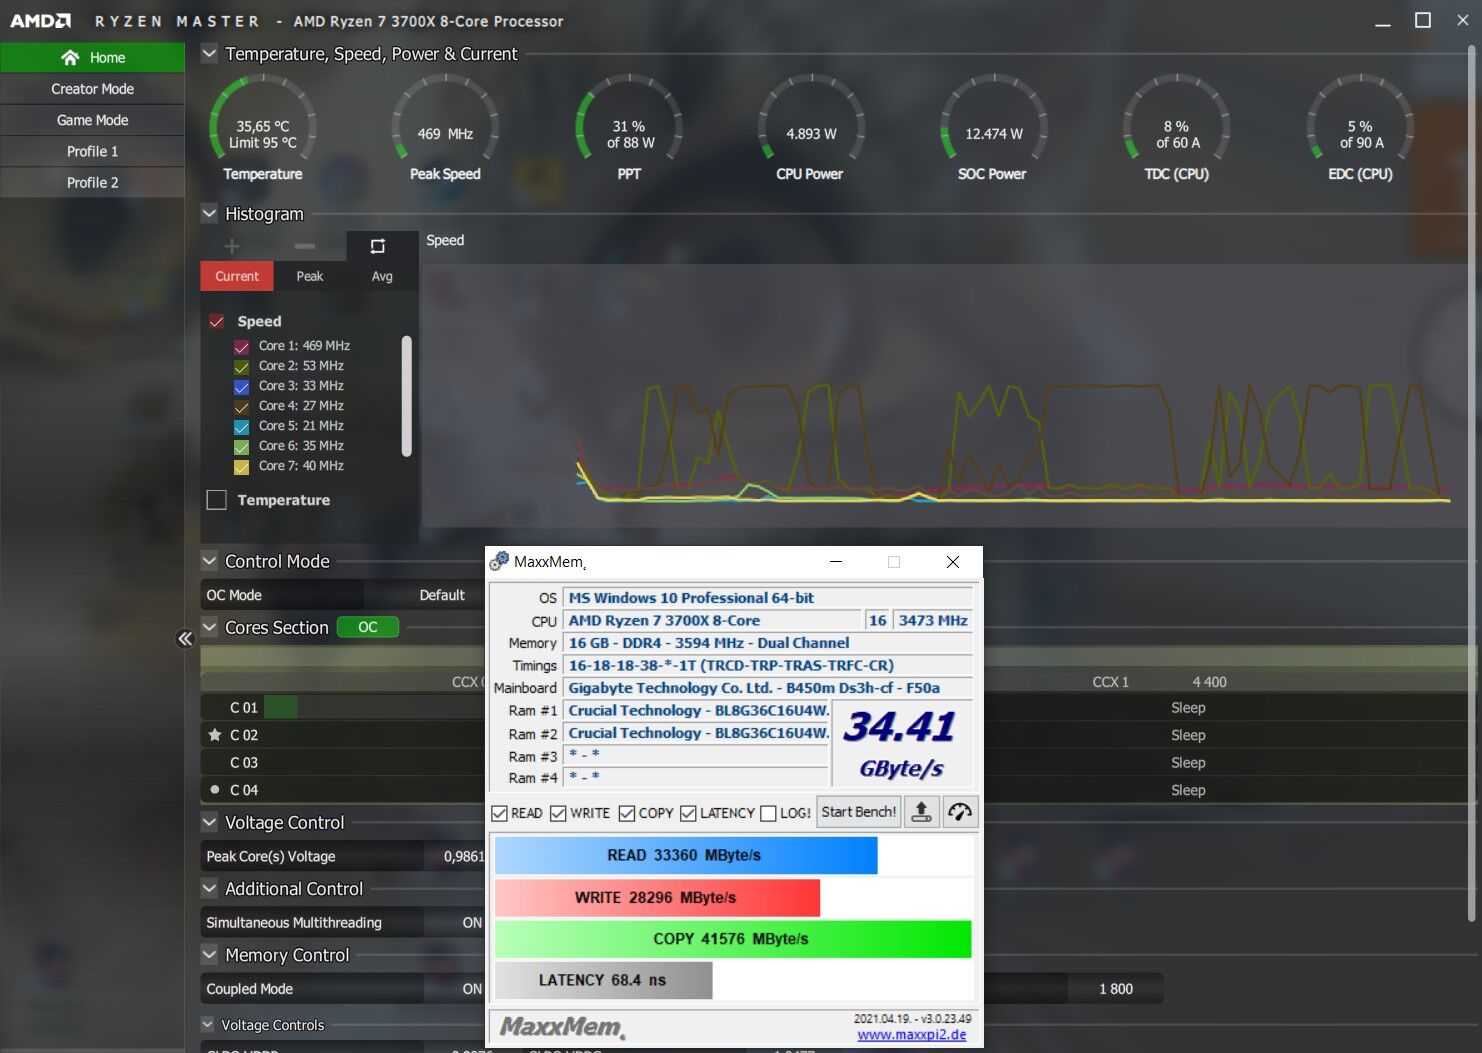Viewport: 1482px width, 1053px height.
Task: Click the COPY 41576 MByte/s result bar
Action: tap(733, 939)
